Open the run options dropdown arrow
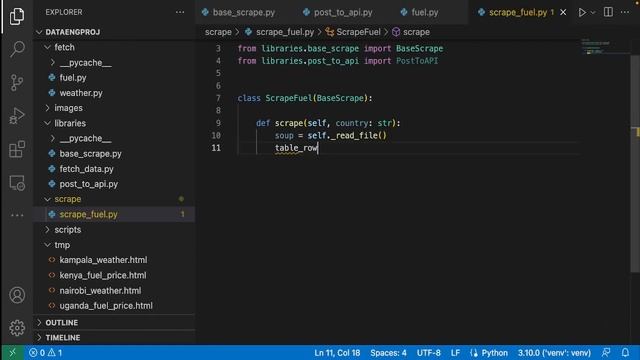Viewport: 640px width, 360px height. pyautogui.click(x=593, y=12)
